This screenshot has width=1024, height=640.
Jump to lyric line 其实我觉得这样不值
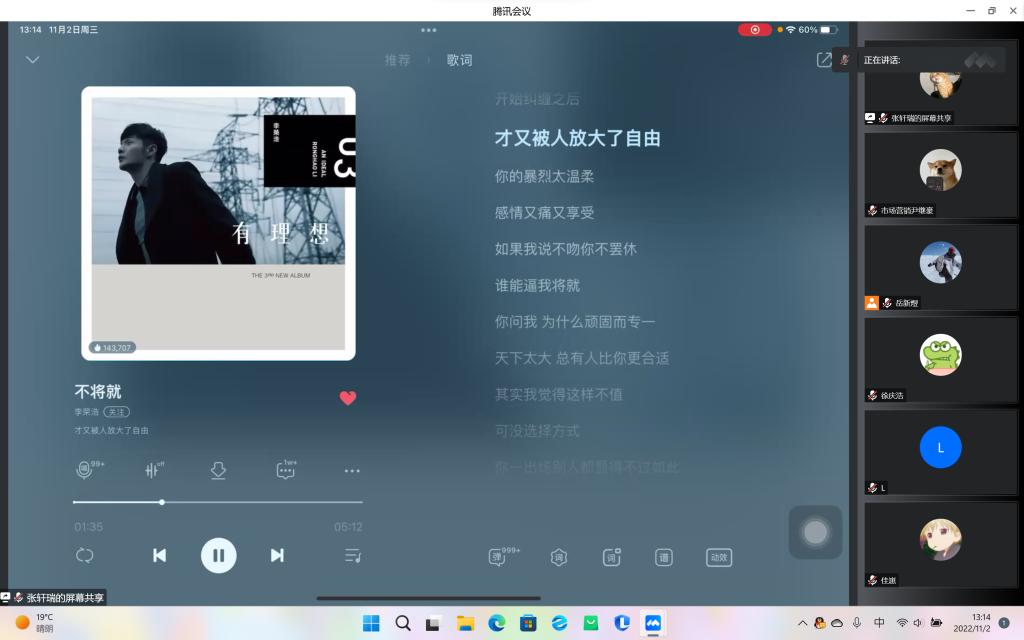558,395
